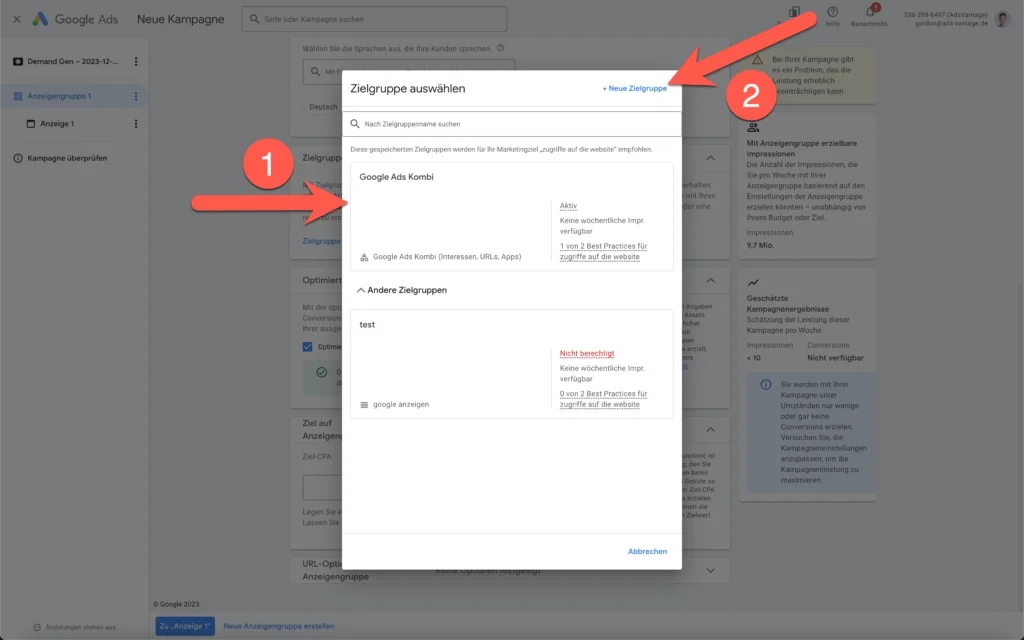This screenshot has height=640, width=1024.
Task: Click the Abbrechen button
Action: [647, 551]
